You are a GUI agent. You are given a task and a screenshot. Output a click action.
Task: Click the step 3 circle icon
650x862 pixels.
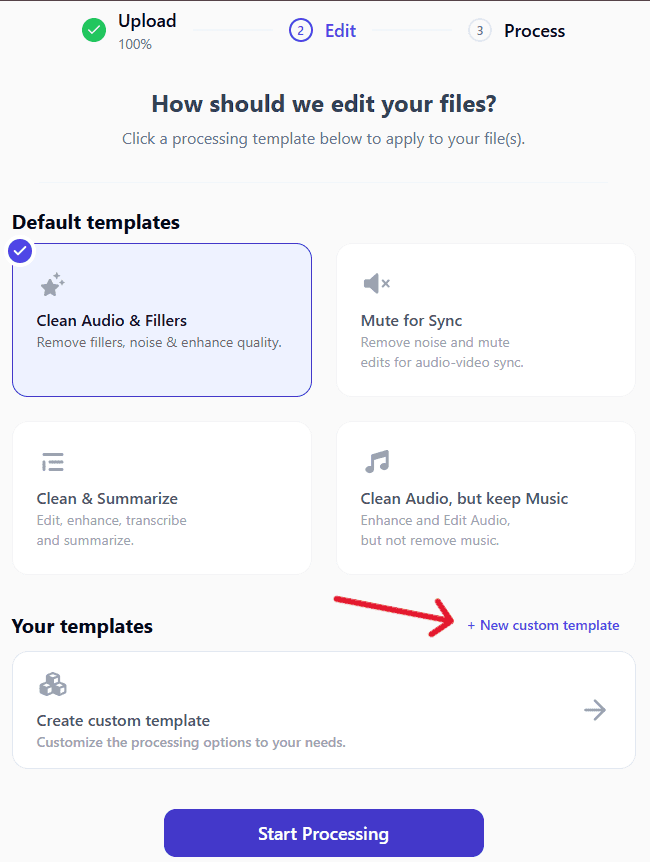[x=480, y=31]
